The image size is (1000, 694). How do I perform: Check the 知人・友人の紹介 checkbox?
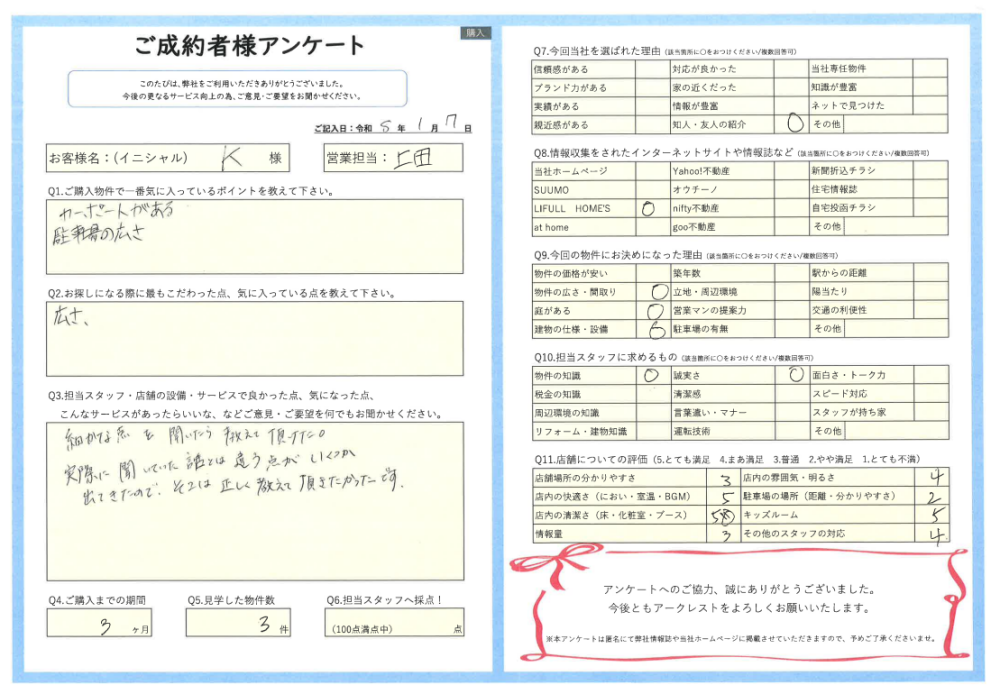pos(795,125)
